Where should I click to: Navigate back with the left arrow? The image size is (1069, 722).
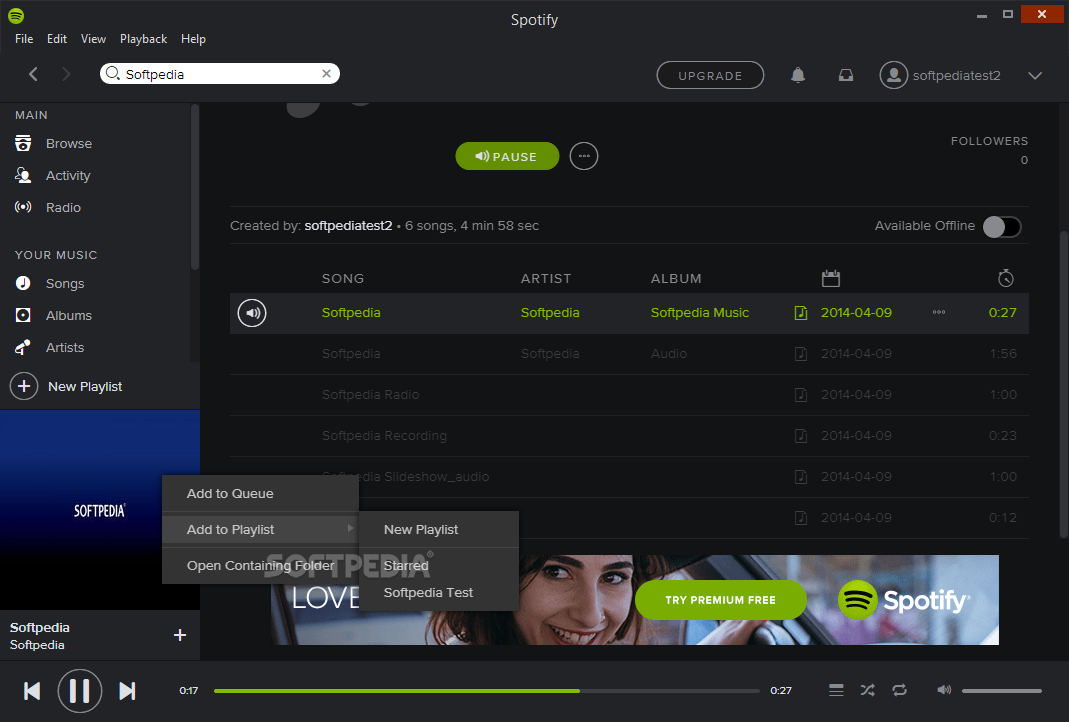click(33, 74)
